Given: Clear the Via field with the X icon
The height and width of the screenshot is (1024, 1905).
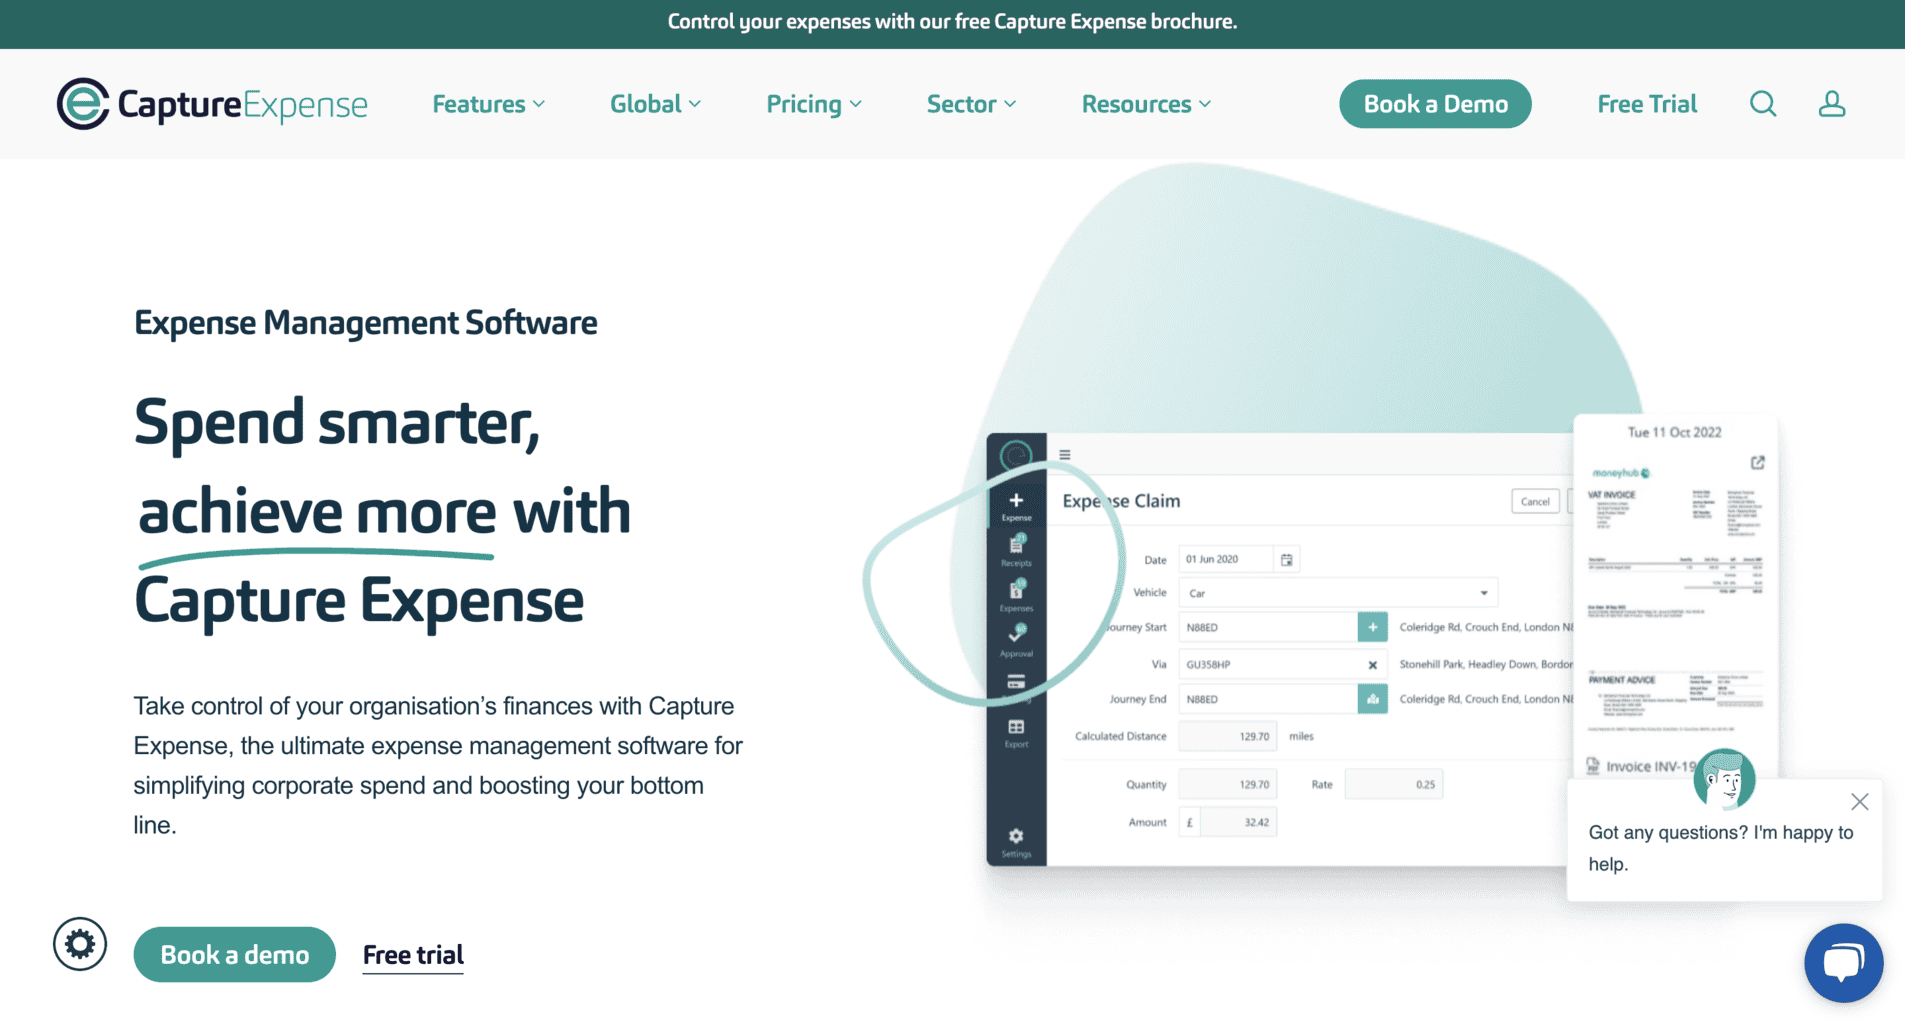Looking at the screenshot, I should [x=1372, y=663].
